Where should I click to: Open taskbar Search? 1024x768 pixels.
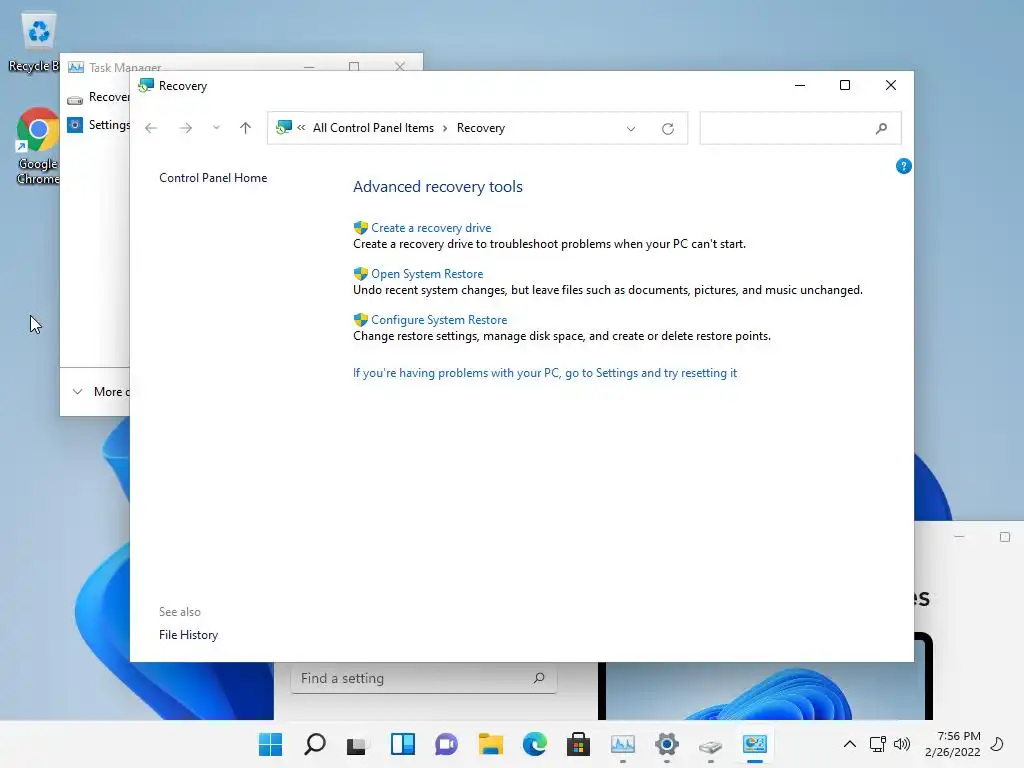pos(315,744)
